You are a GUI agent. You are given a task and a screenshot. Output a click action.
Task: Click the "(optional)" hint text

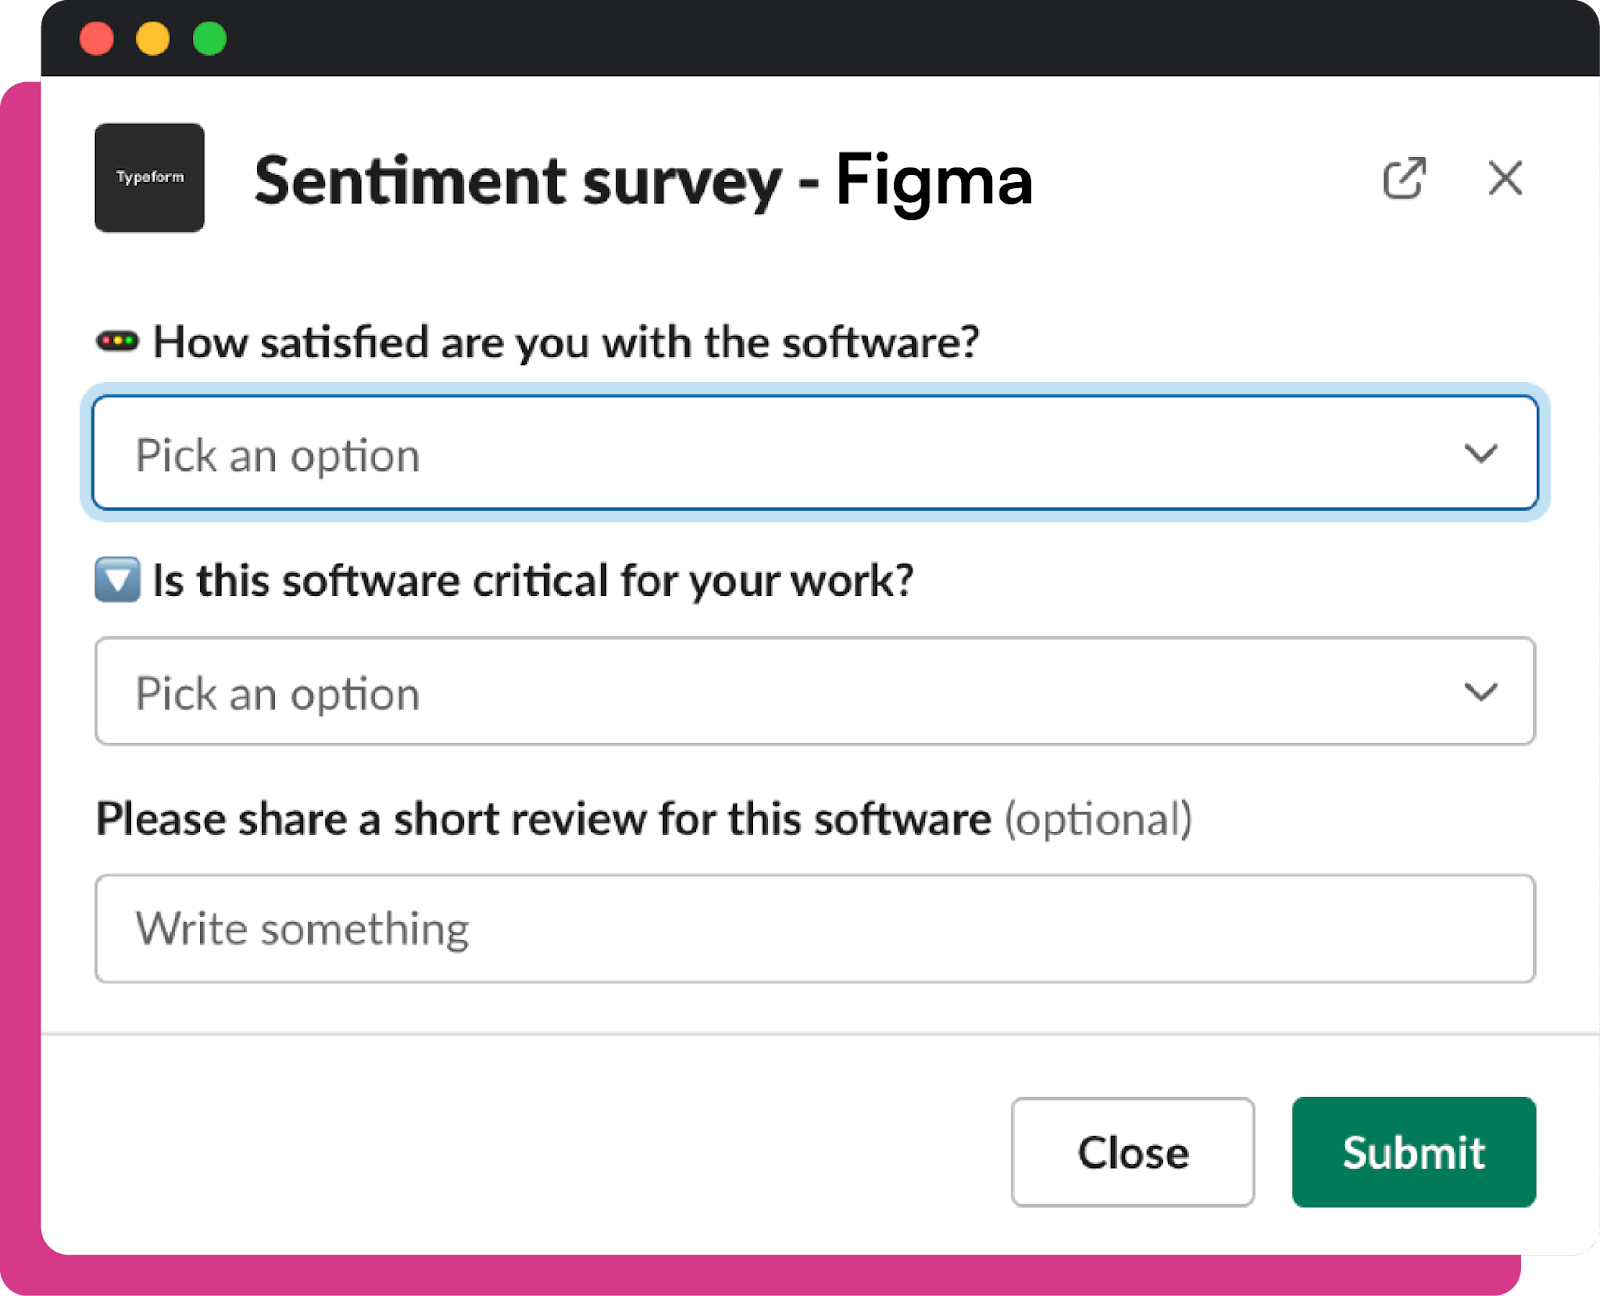pos(1098,819)
